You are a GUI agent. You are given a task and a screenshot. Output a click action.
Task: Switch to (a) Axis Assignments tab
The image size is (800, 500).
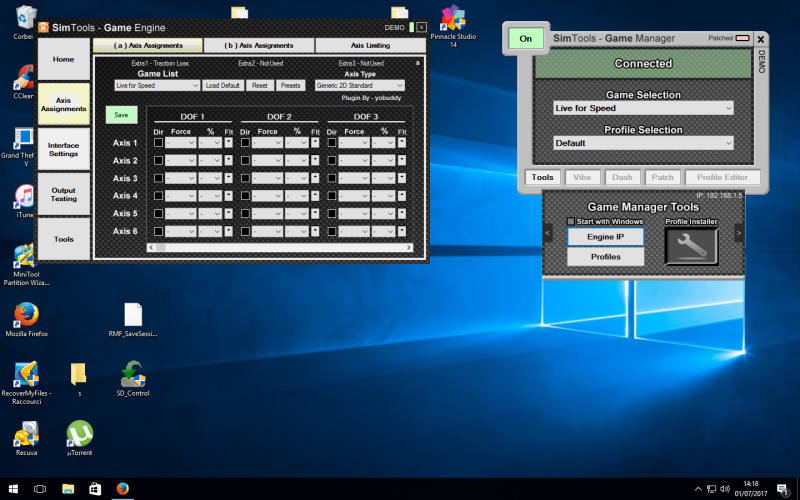click(148, 45)
